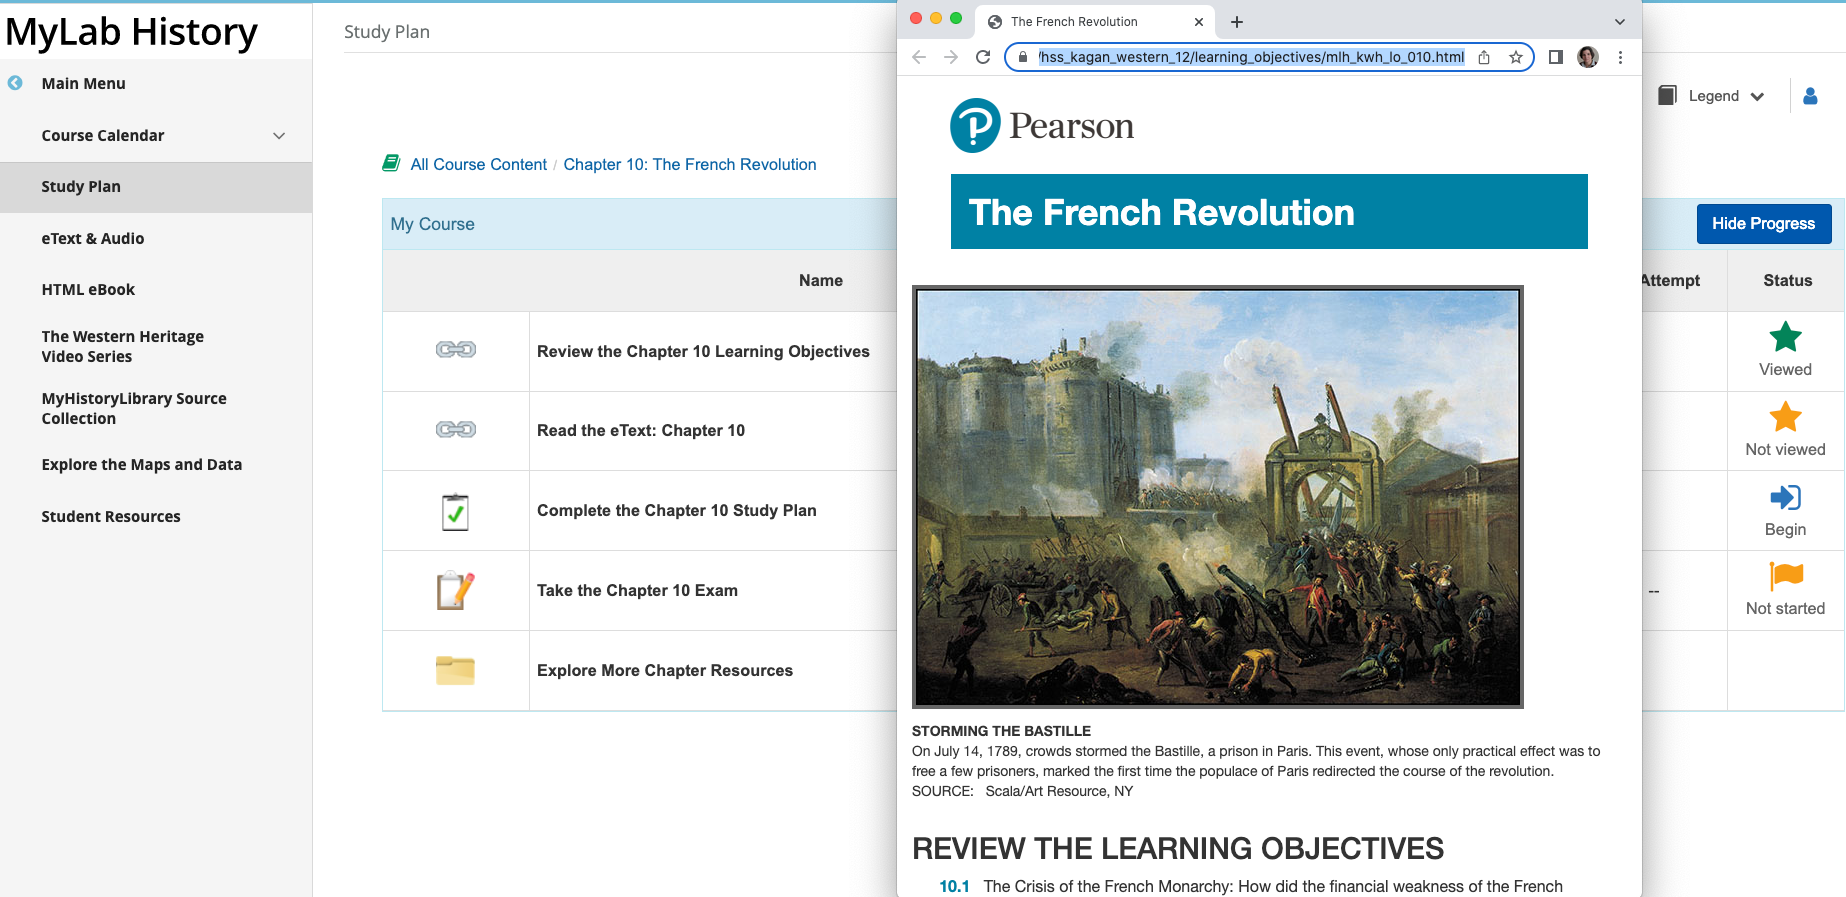This screenshot has width=1846, height=897.
Task: Click the 'REVIEW THE LEARNING OBJECTIVES' heading
Action: point(1178,848)
